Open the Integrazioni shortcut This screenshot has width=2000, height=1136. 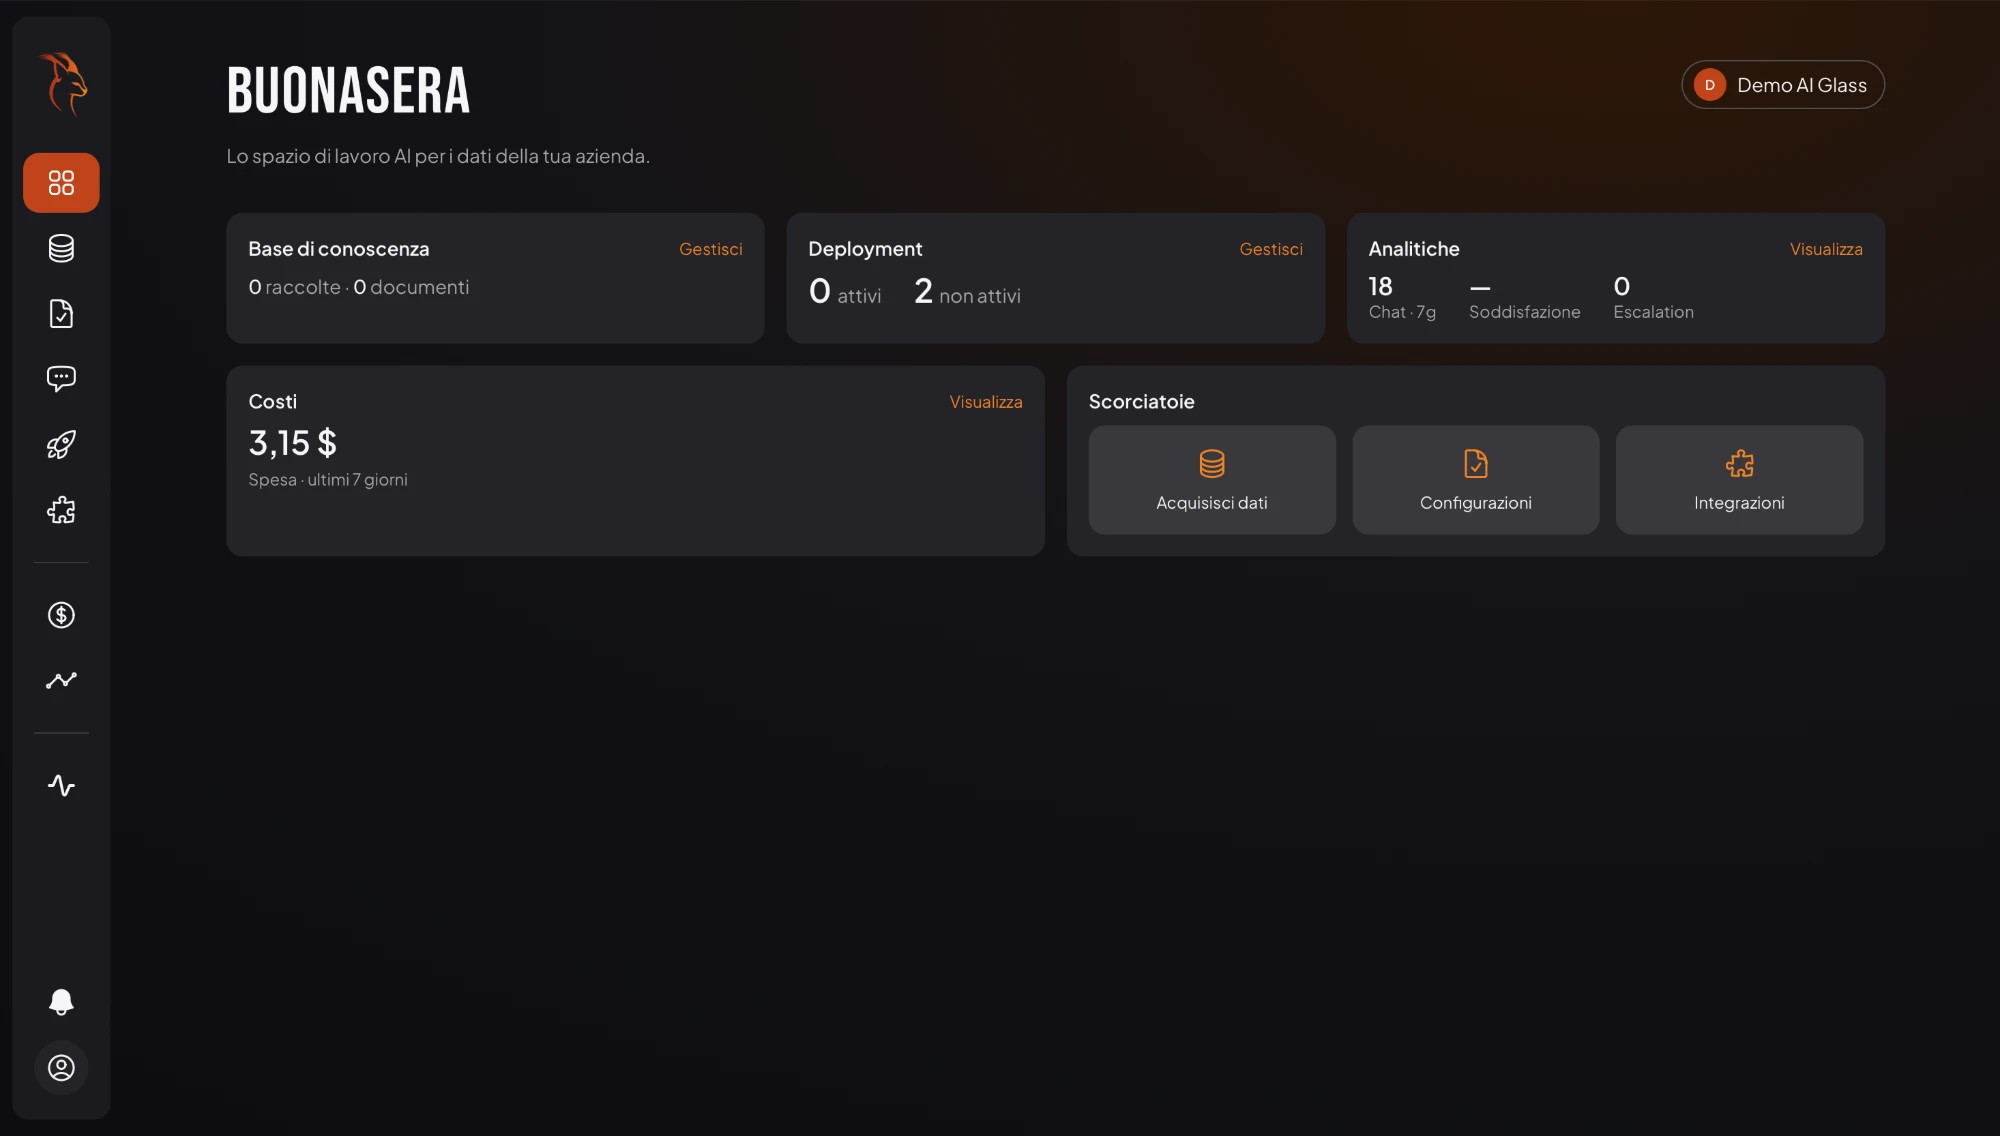(x=1739, y=480)
